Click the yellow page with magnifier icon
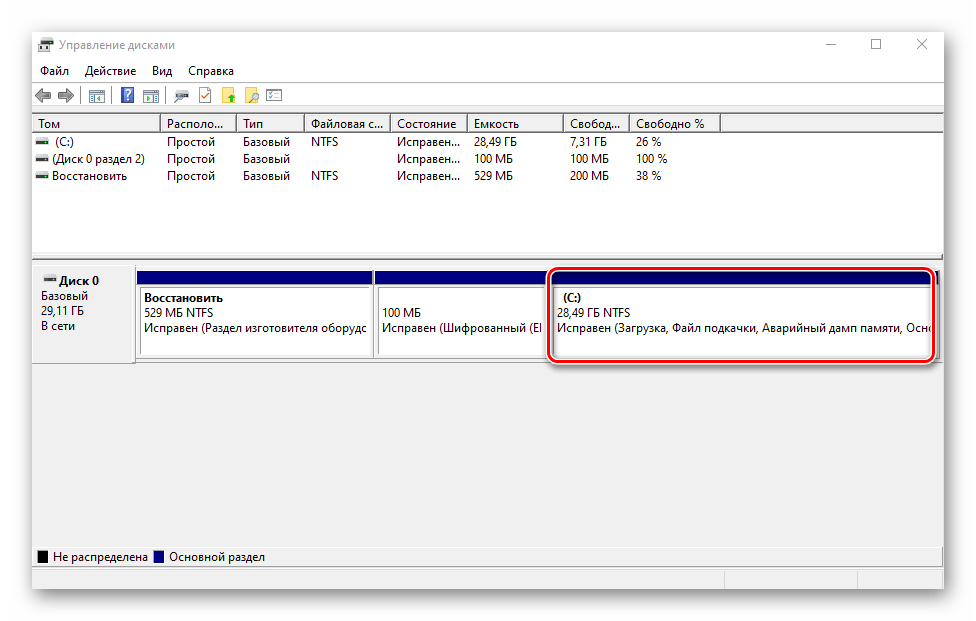The width and height of the screenshot is (976, 621). coord(252,96)
